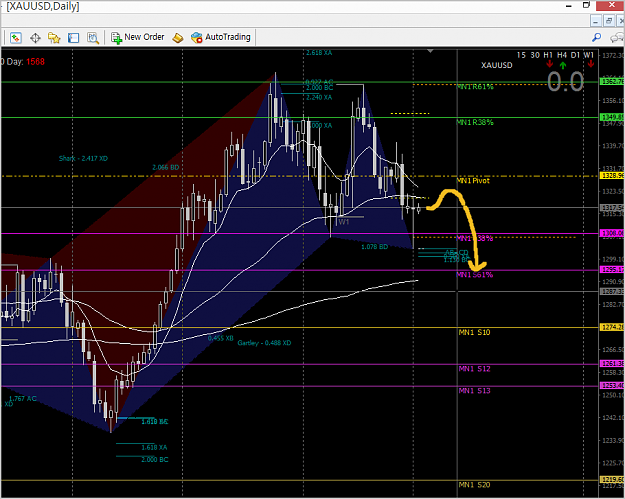Launch MetaEditor via yellow book icon
625x499 pixels.
click(178, 38)
